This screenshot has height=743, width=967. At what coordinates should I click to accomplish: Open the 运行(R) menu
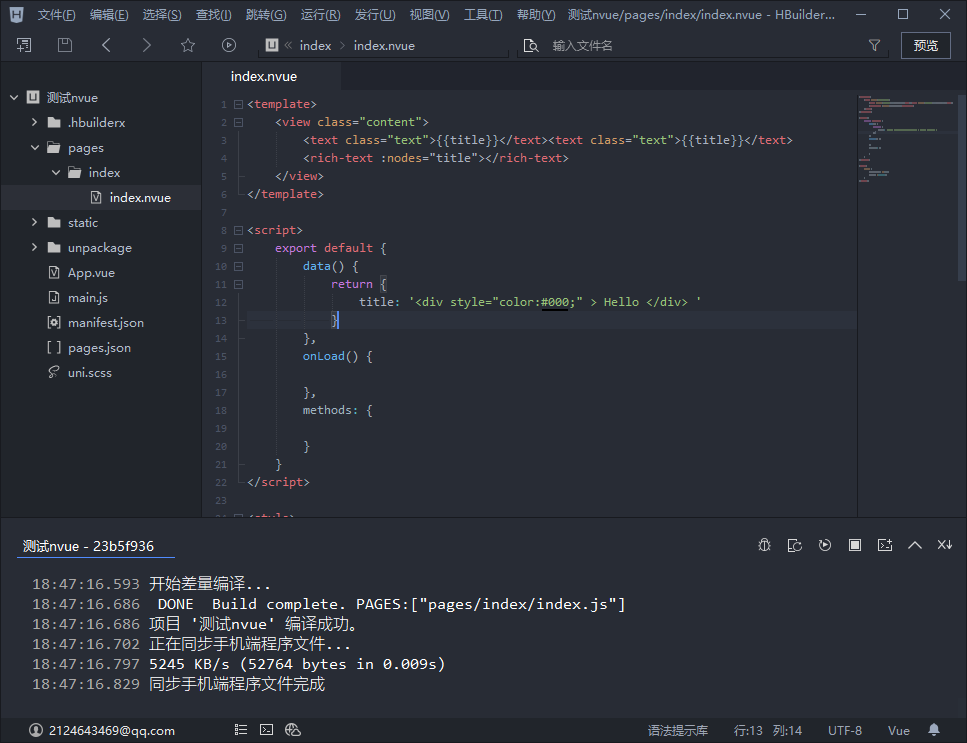coord(321,14)
